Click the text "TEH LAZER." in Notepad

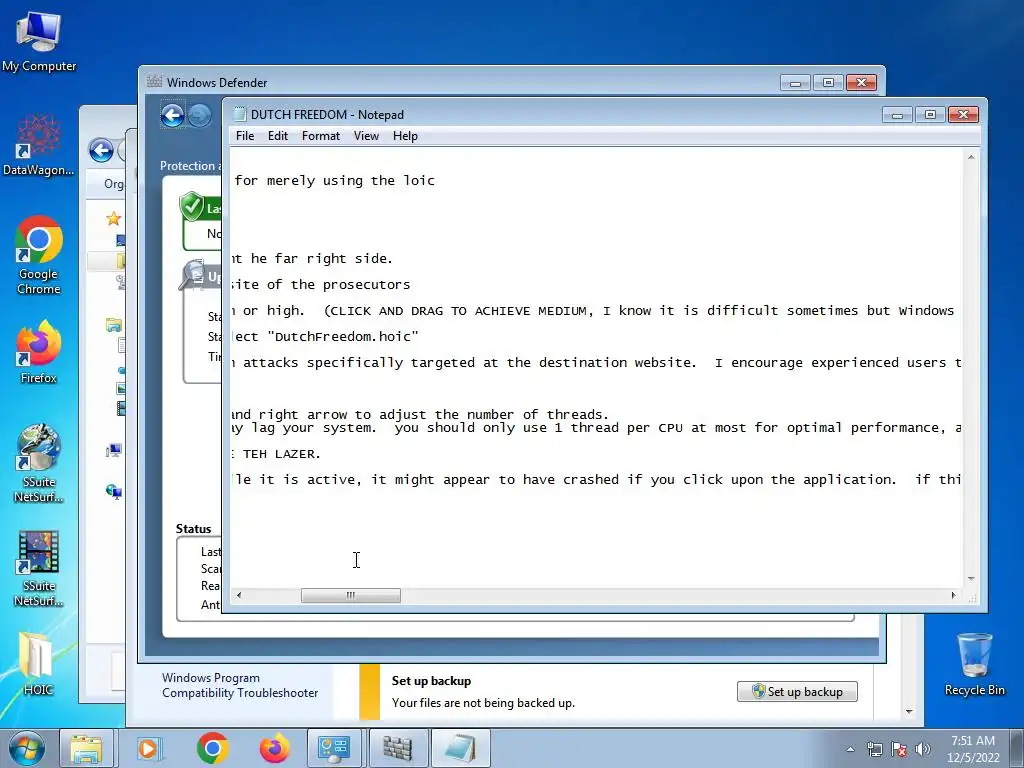pos(281,454)
